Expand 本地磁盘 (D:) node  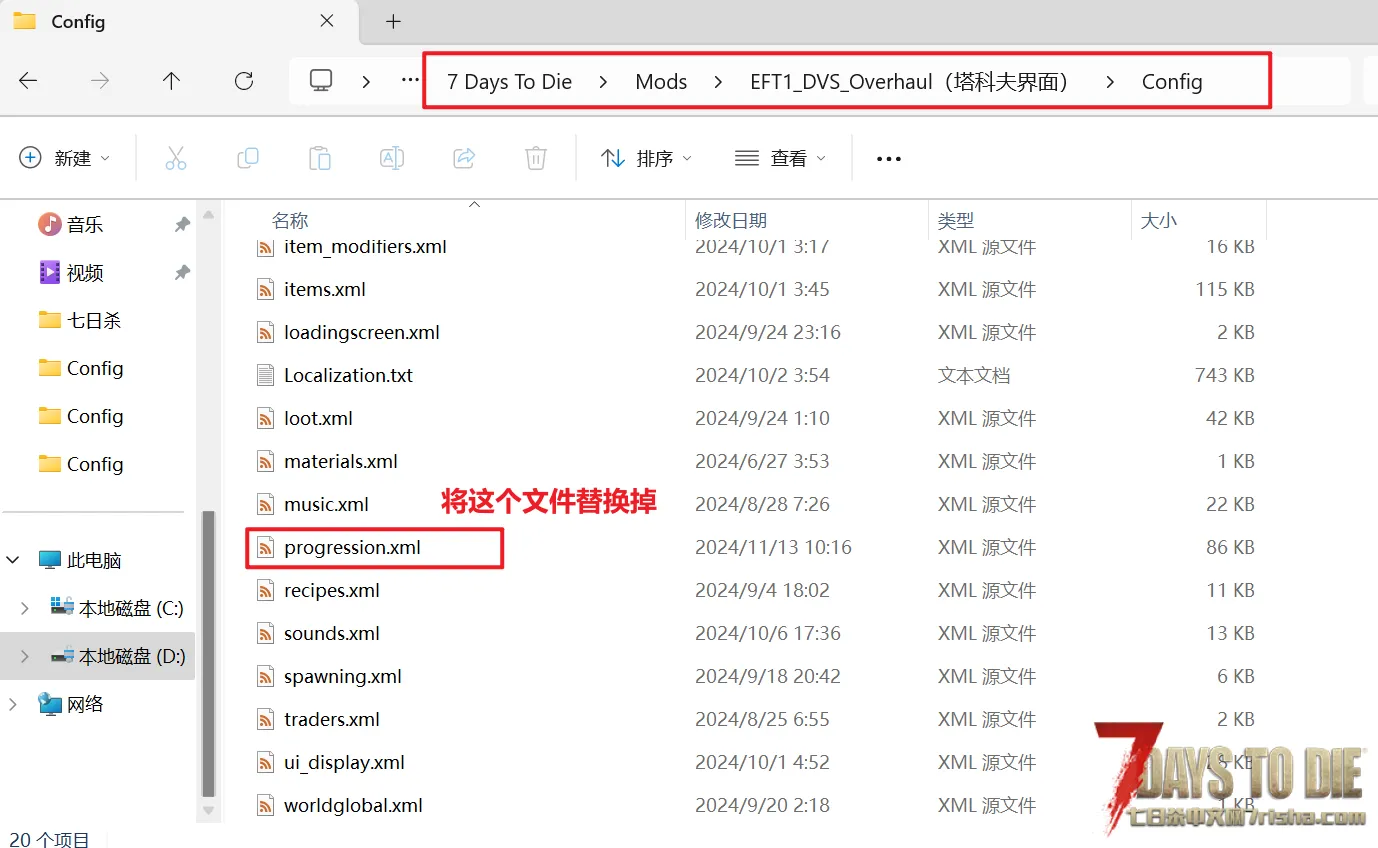coord(25,656)
